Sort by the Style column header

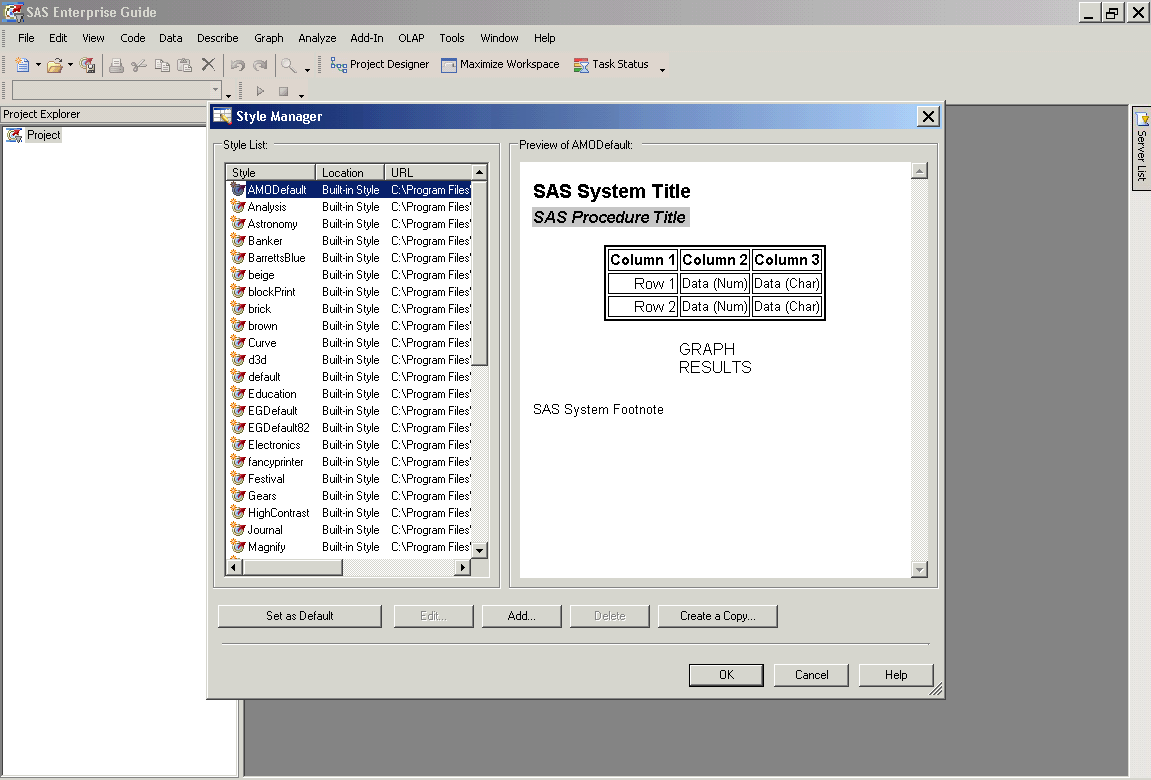271,172
